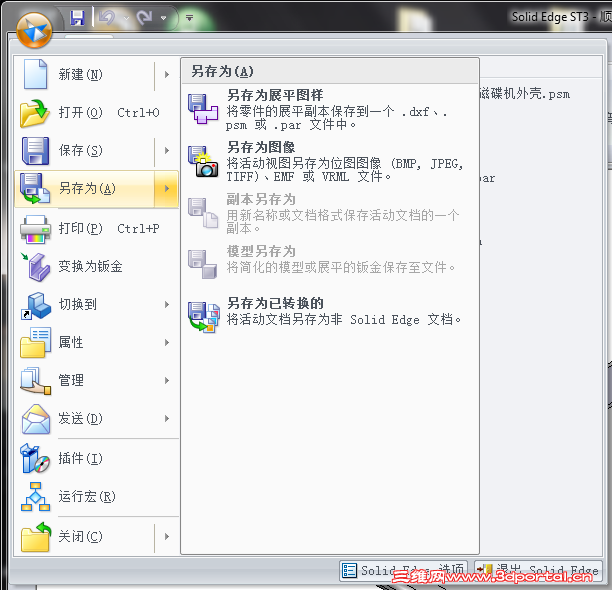This screenshot has height=590, width=612.
Task: Open the Redo history dropdown arrow
Action: 163,18
